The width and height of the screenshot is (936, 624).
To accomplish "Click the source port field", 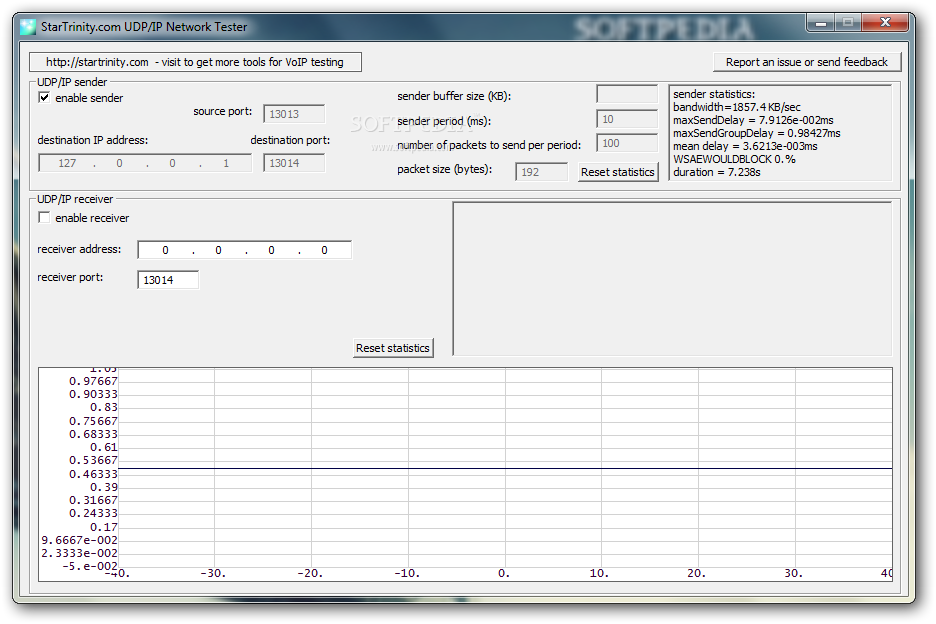I will pos(294,114).
